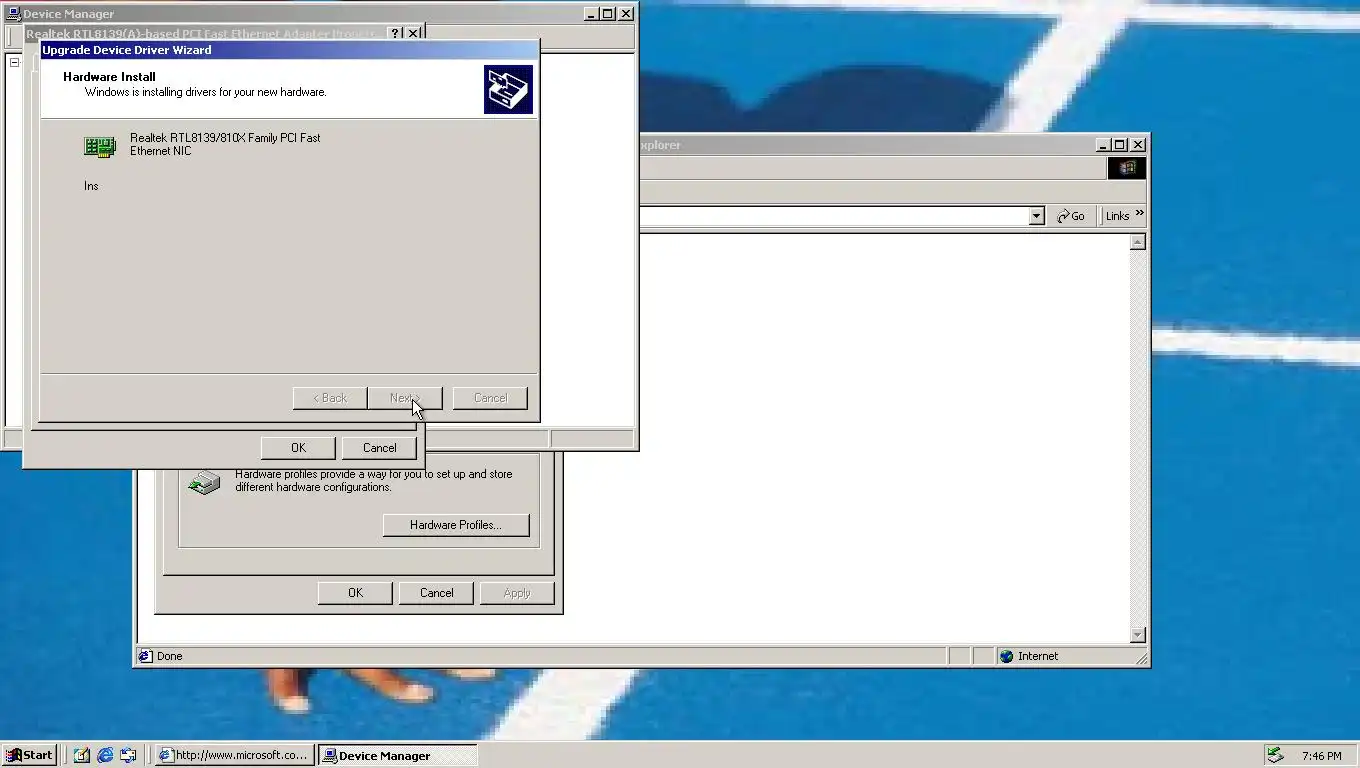Click the Device Manager taskbar button
The image size is (1360, 768).
[398, 755]
